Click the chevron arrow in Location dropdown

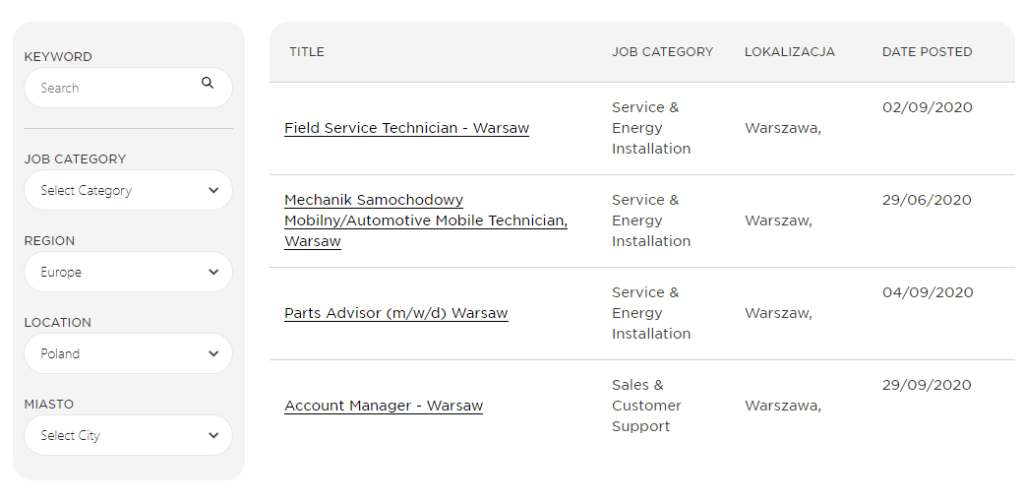213,354
